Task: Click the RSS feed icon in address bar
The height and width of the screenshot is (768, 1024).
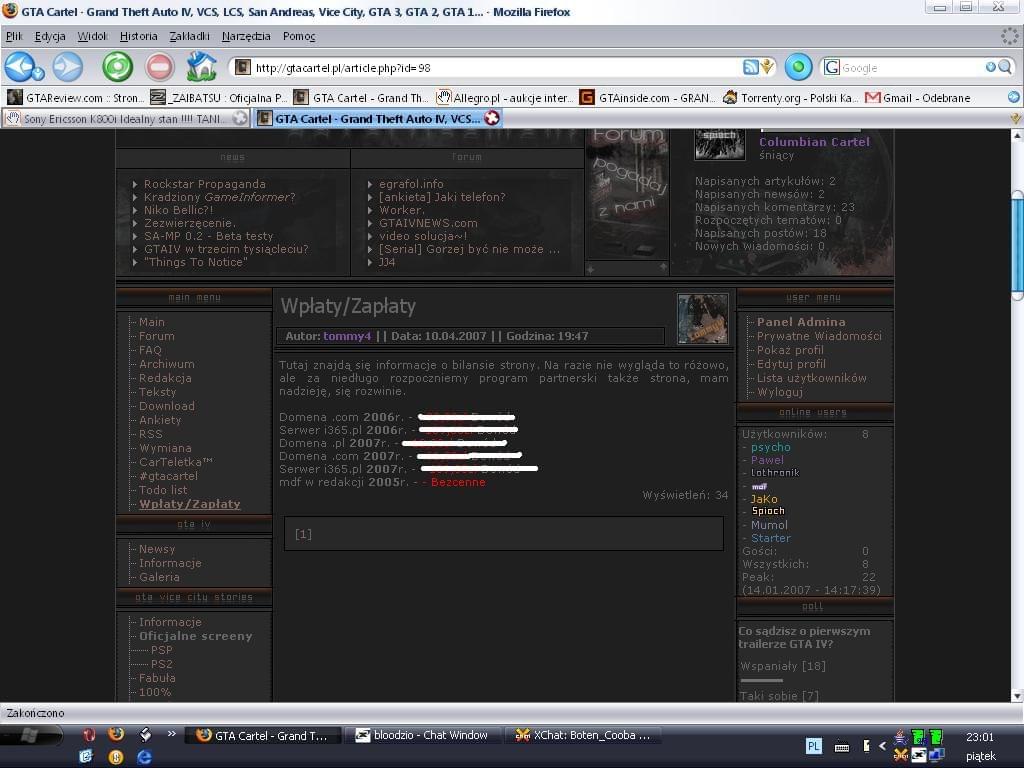Action: (751, 67)
